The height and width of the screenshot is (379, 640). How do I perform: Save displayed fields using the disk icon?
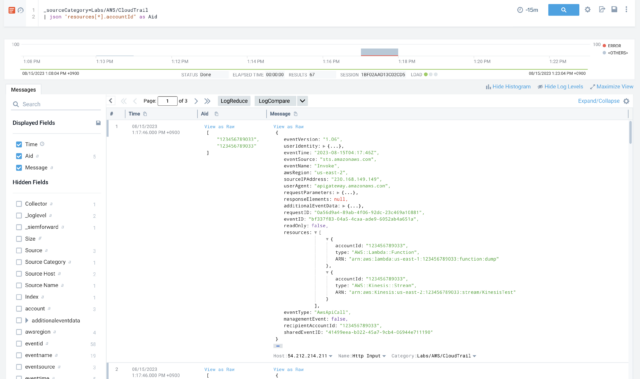[x=98, y=123]
